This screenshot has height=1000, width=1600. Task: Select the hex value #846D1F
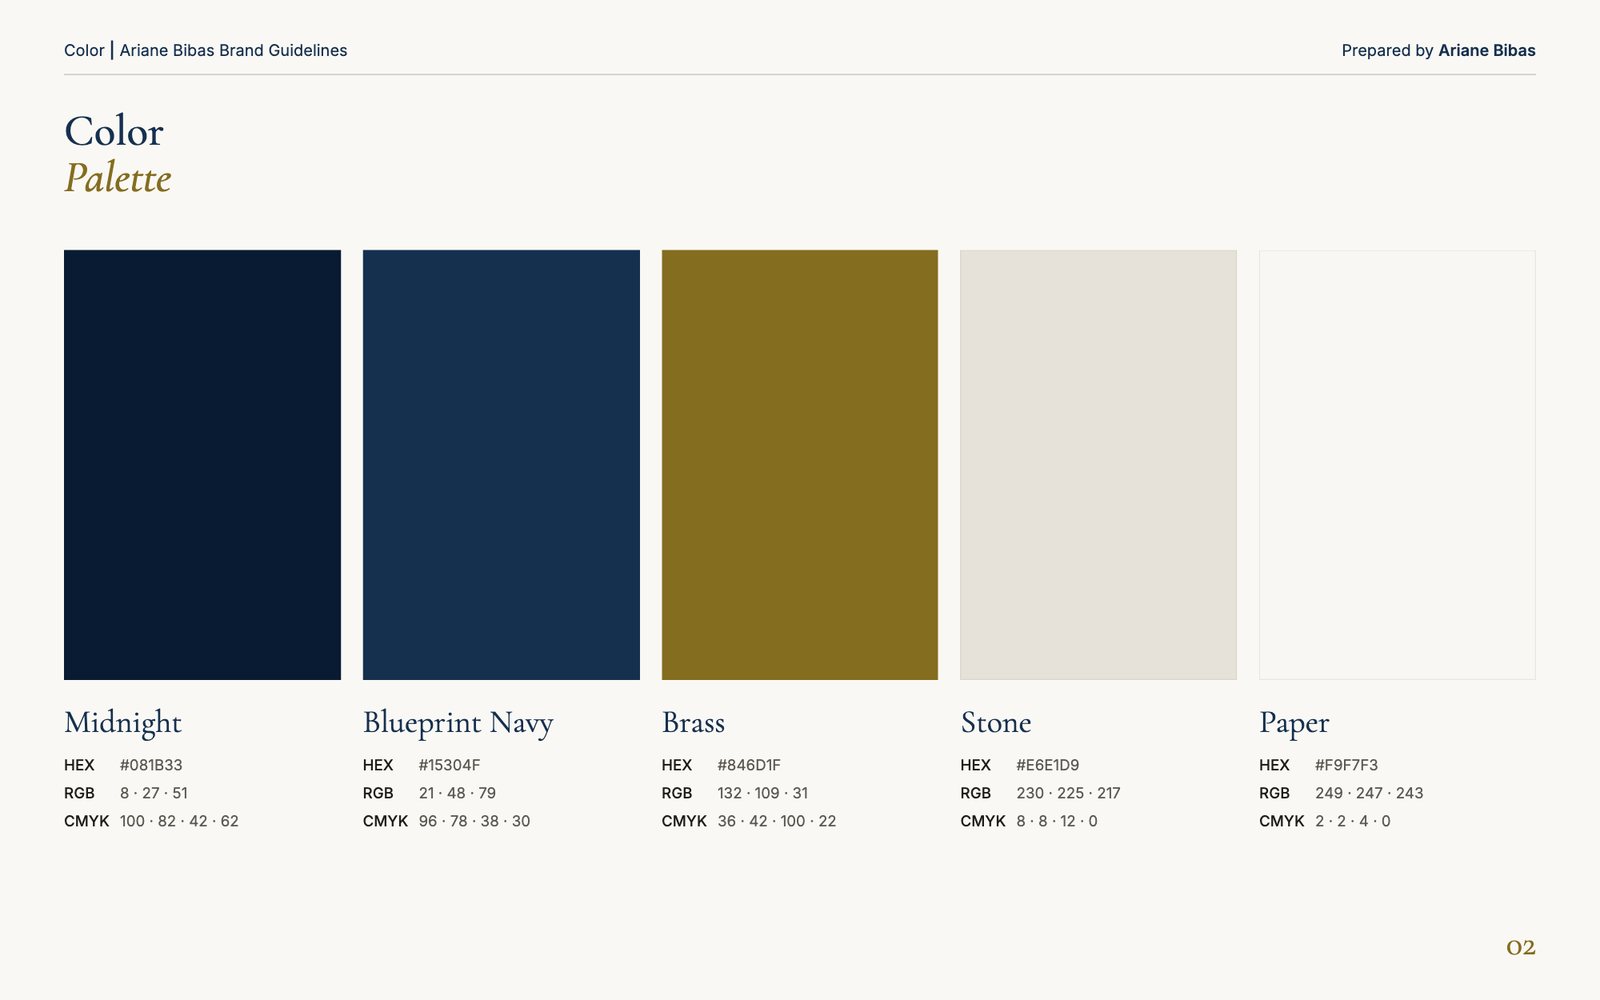pyautogui.click(x=749, y=765)
